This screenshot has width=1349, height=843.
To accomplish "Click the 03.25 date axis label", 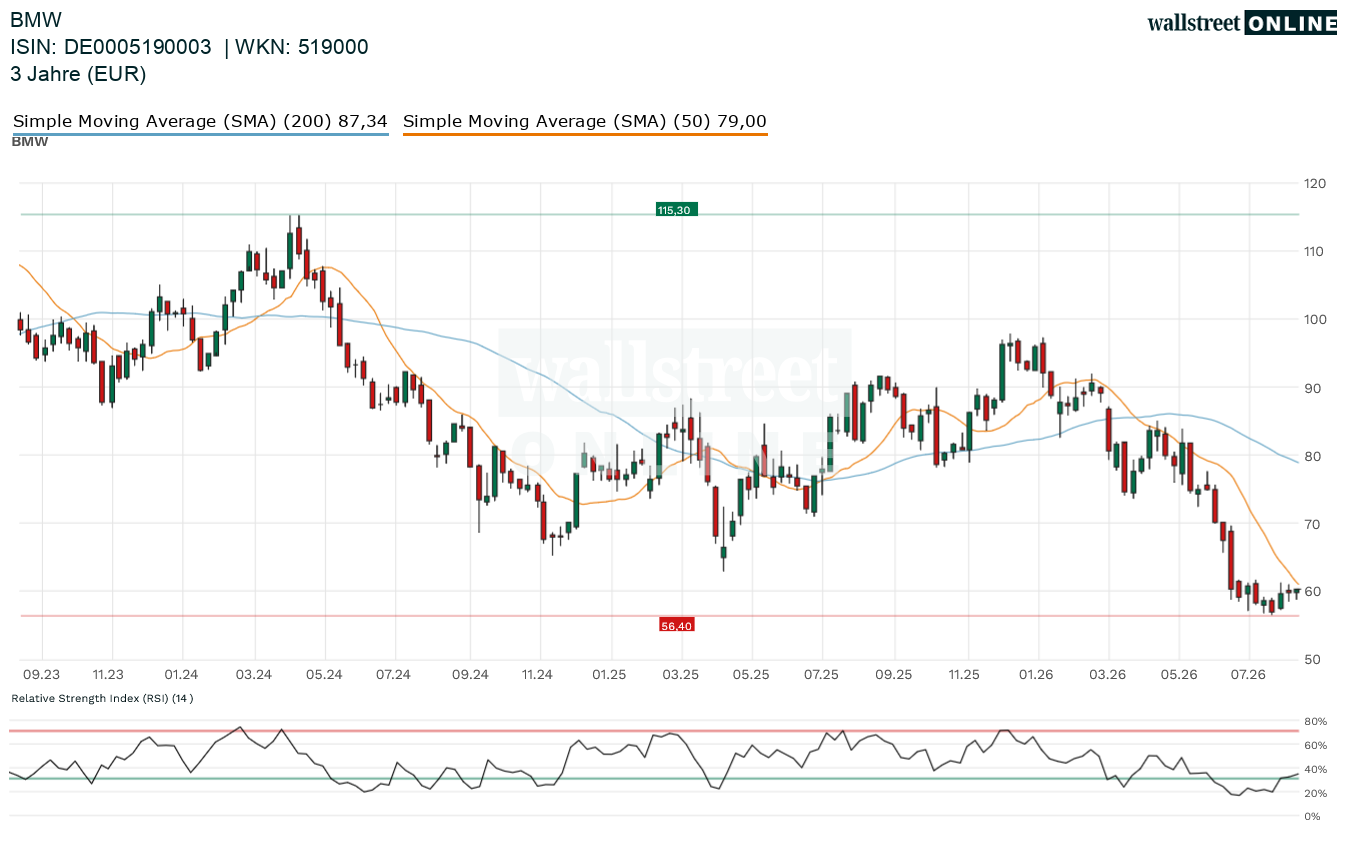I will coord(680,675).
